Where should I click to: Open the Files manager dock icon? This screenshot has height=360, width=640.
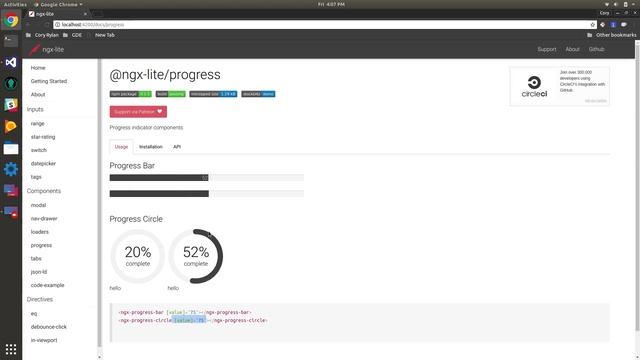11,148
